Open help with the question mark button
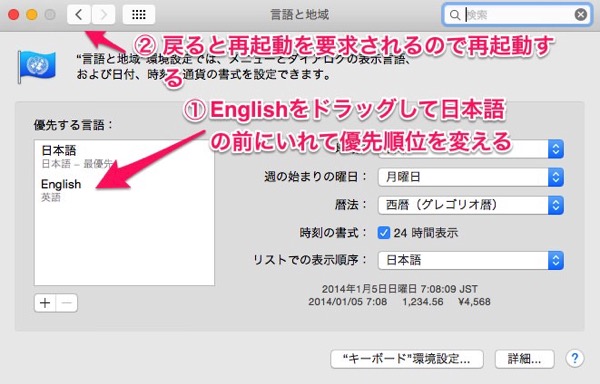The height and width of the screenshot is (384, 600). tap(574, 358)
